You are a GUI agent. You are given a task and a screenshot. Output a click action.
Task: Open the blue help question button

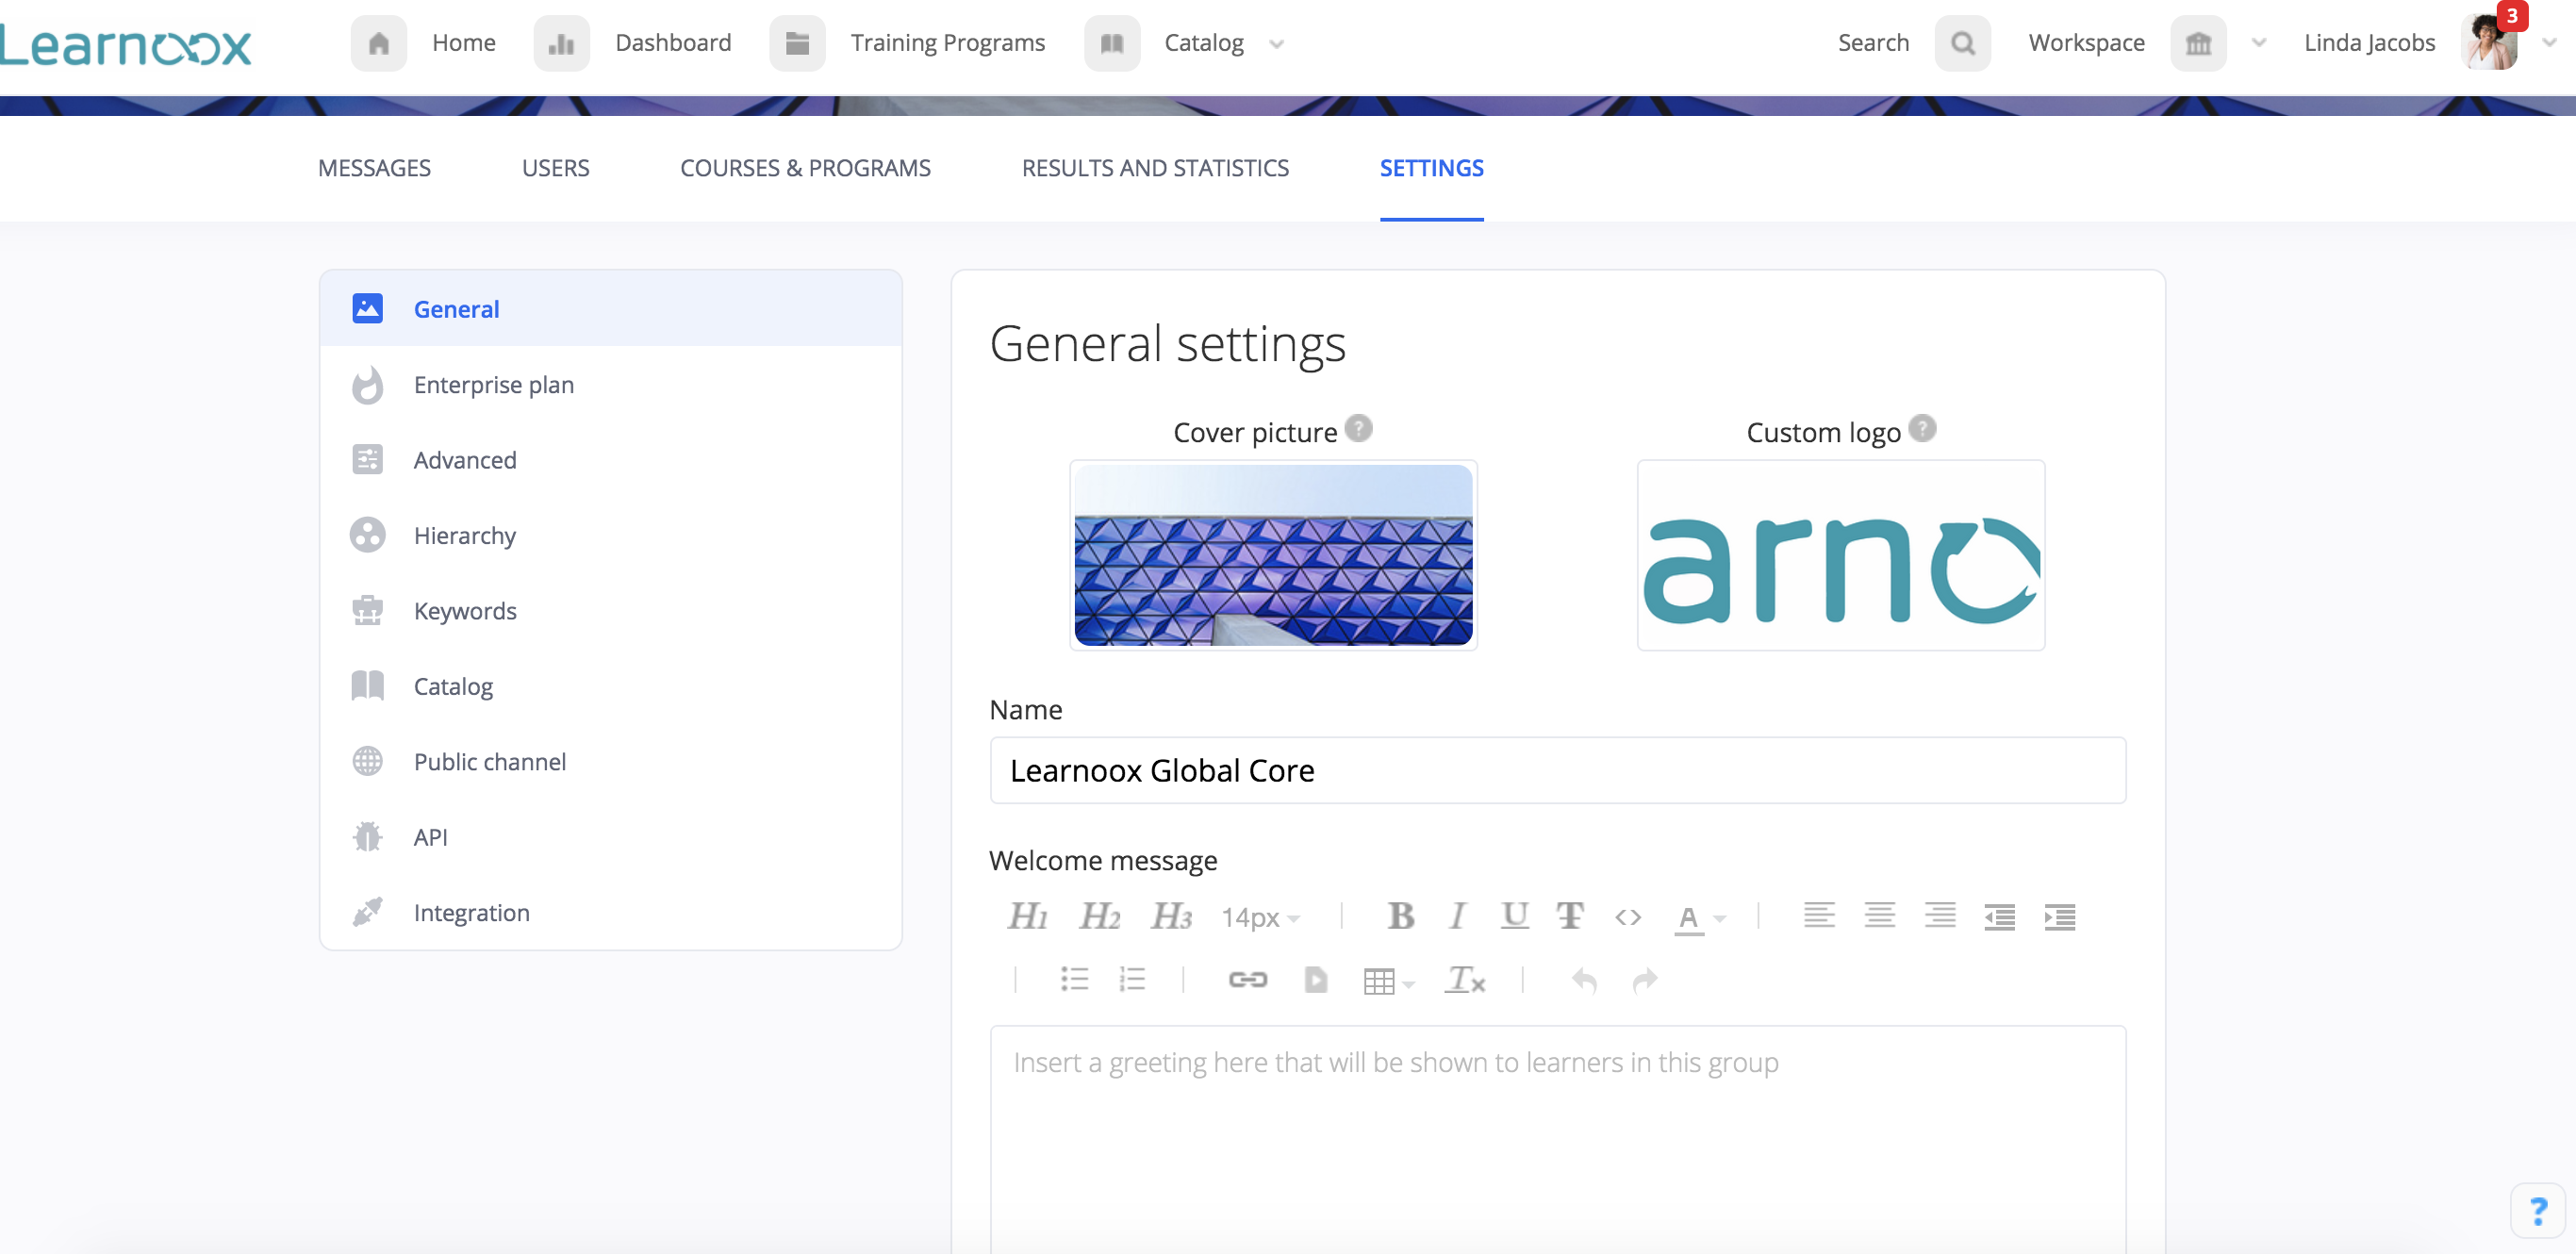pyautogui.click(x=2537, y=1211)
